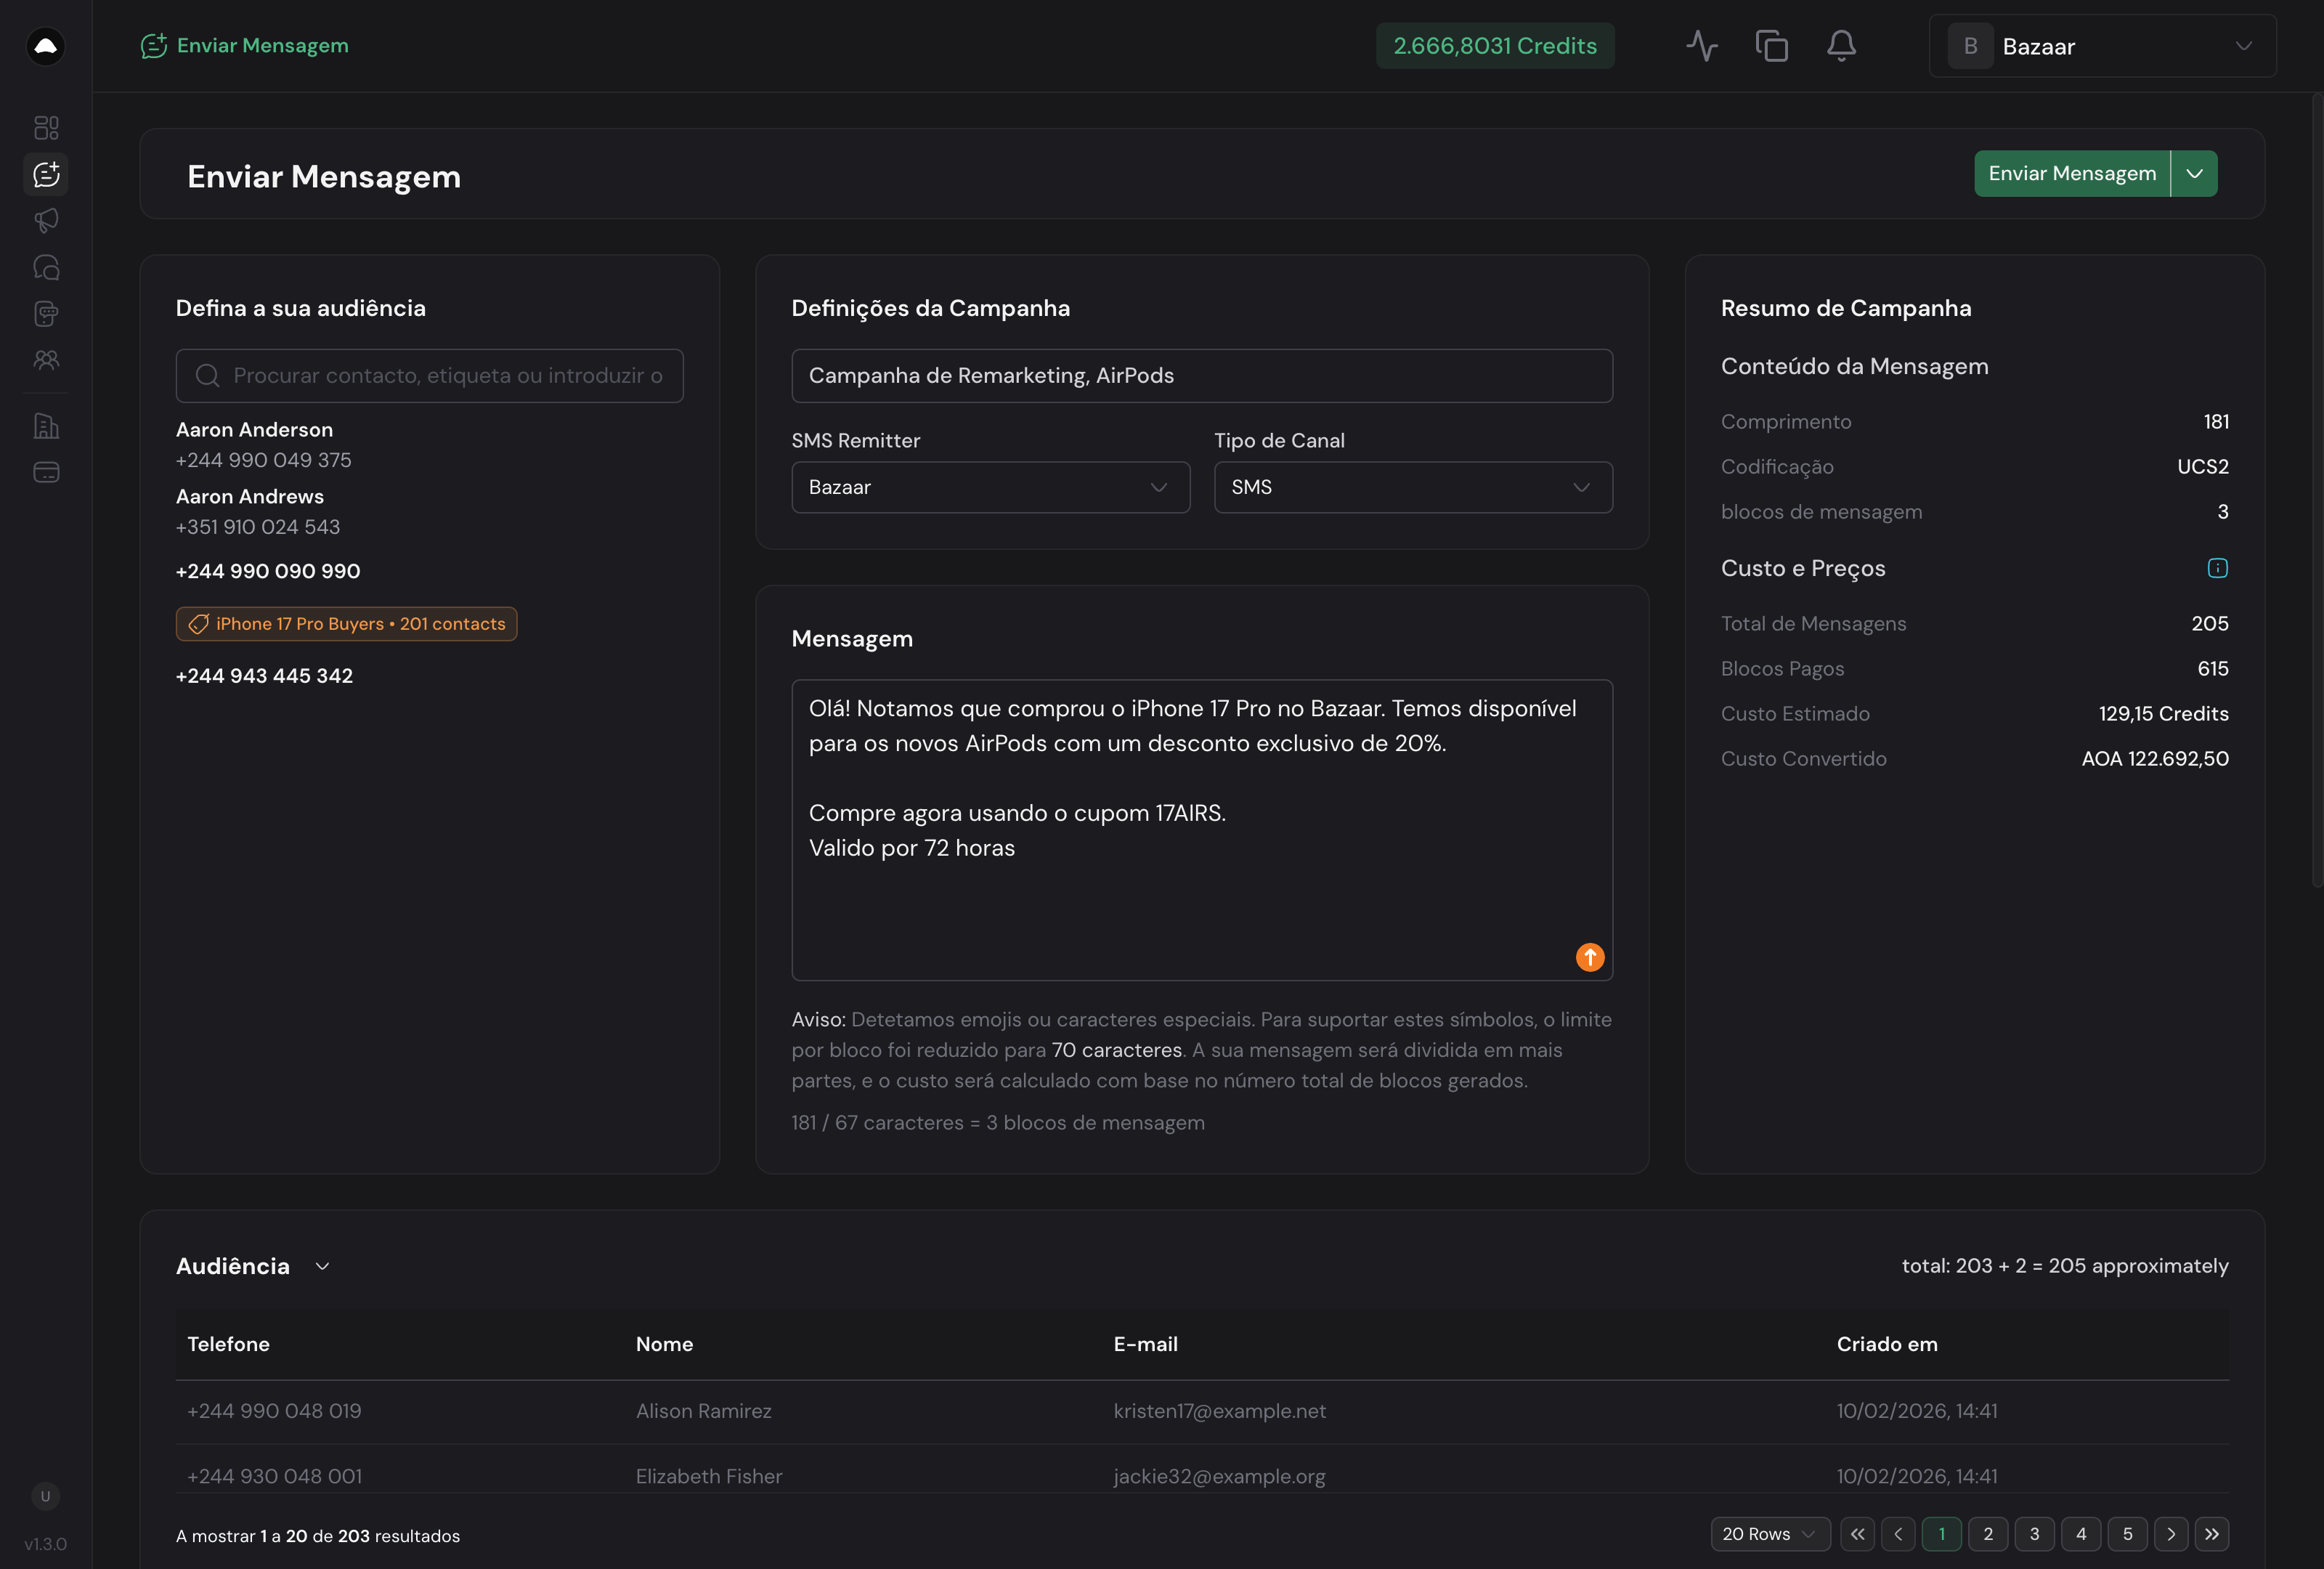Click the Codificação value UCS2
Image resolution: width=2324 pixels, height=1569 pixels.
coord(2203,467)
